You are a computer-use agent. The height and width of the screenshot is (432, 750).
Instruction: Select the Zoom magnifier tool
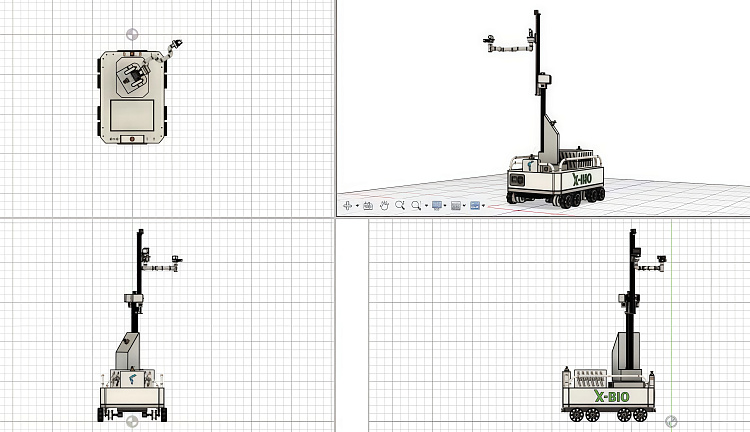[399, 205]
